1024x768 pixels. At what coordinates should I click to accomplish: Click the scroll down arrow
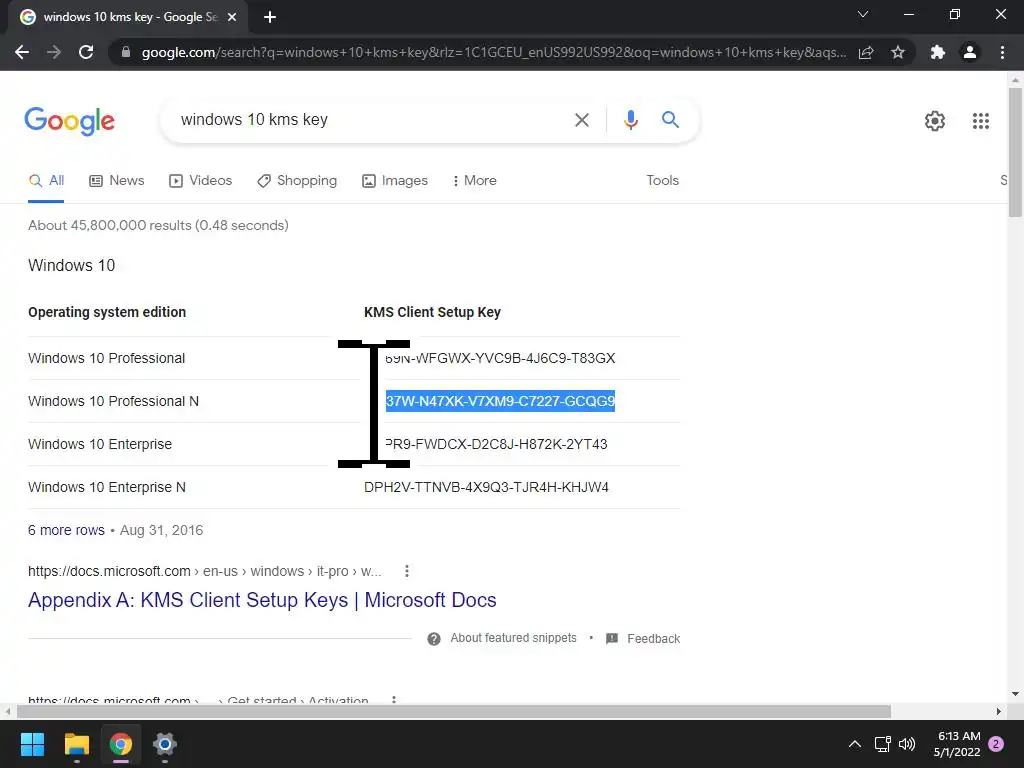point(1015,694)
